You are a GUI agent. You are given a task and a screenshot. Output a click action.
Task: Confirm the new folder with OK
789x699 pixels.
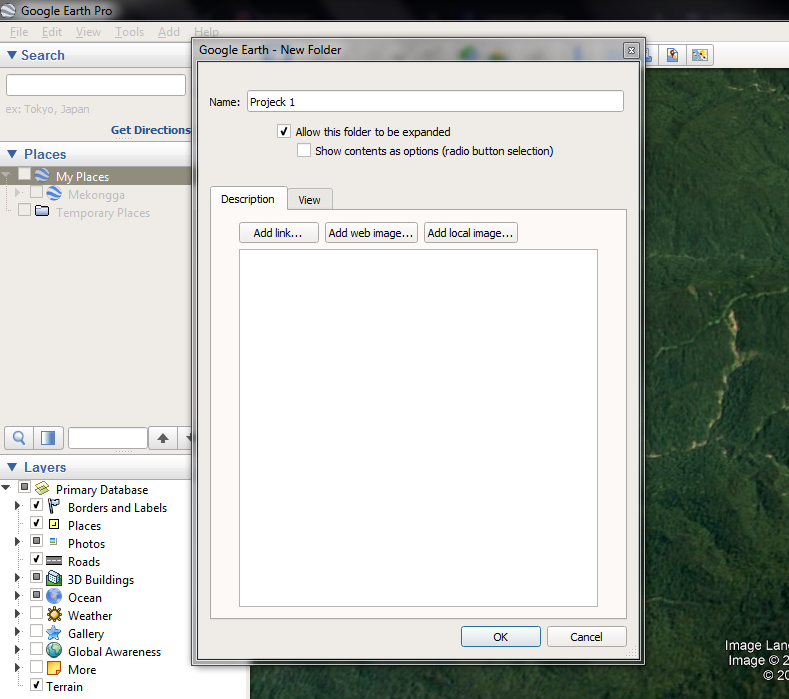point(501,637)
